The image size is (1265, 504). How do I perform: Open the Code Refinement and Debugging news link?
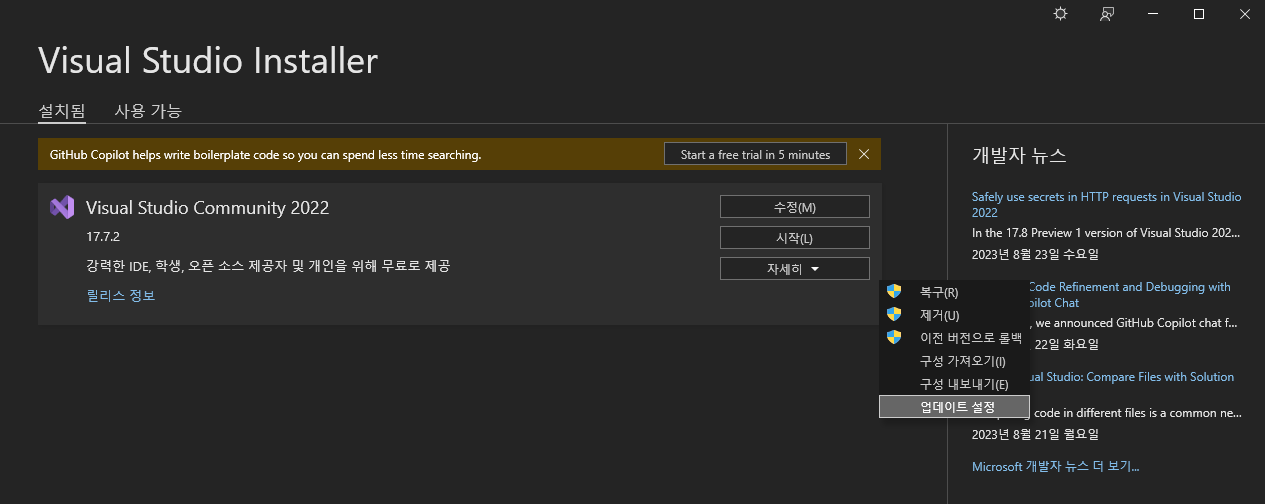click(1130, 295)
